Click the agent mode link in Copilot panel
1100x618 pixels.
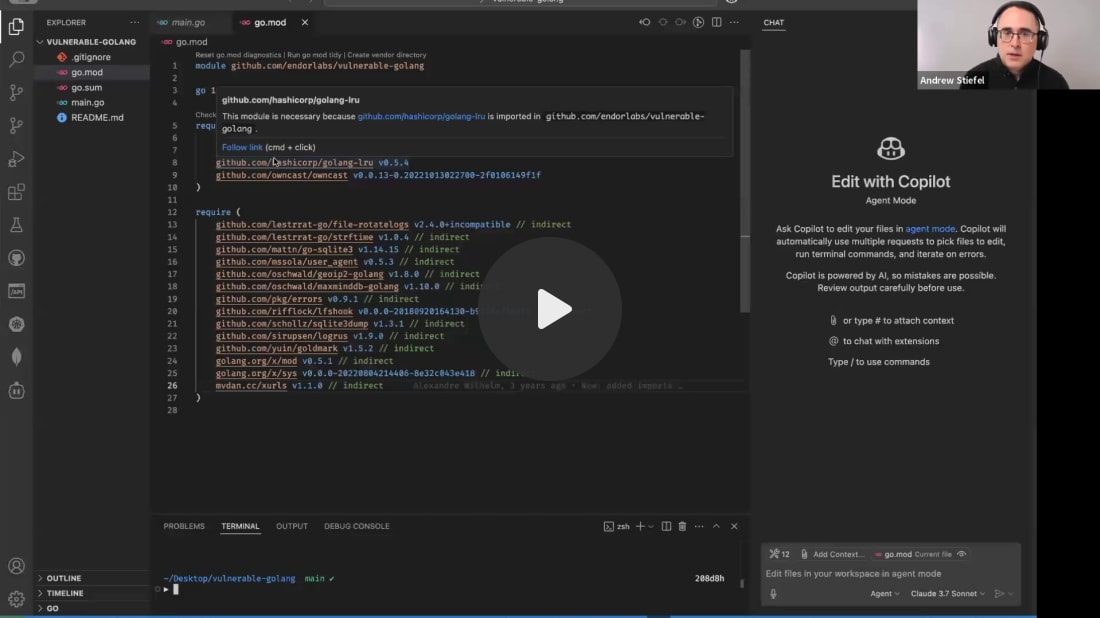[x=930, y=229]
